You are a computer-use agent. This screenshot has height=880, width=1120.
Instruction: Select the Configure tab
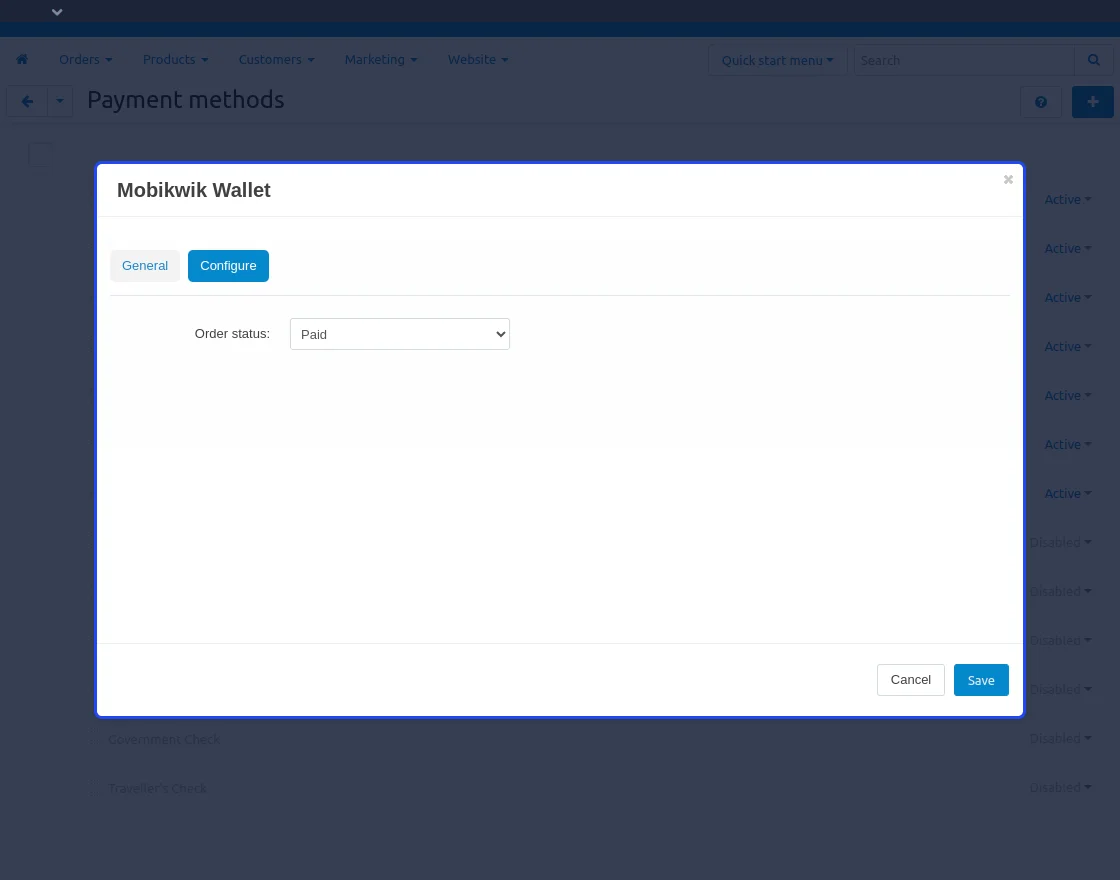coord(229,266)
